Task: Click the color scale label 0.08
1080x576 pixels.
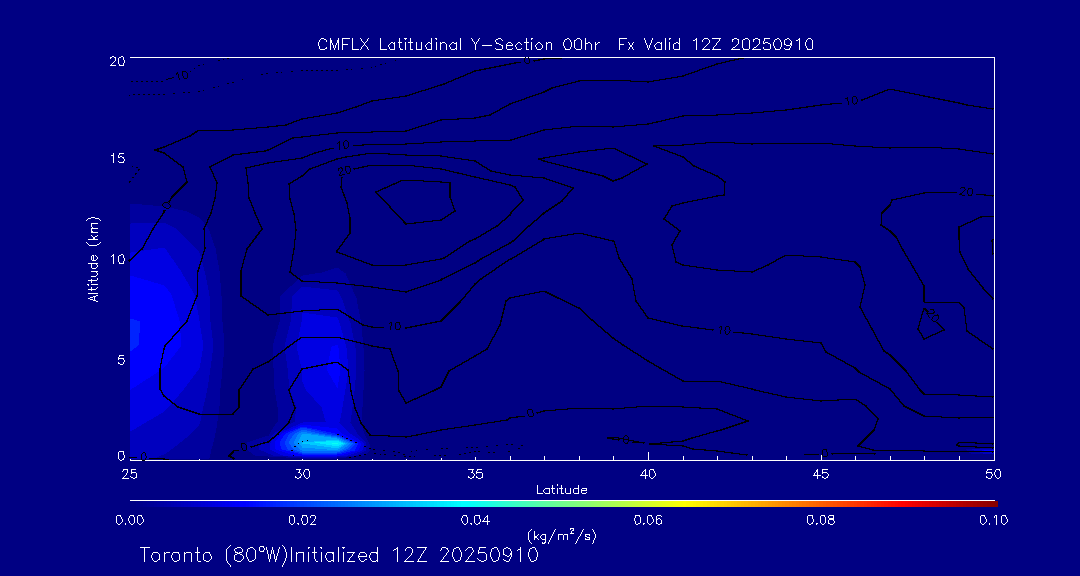Action: coord(821,520)
